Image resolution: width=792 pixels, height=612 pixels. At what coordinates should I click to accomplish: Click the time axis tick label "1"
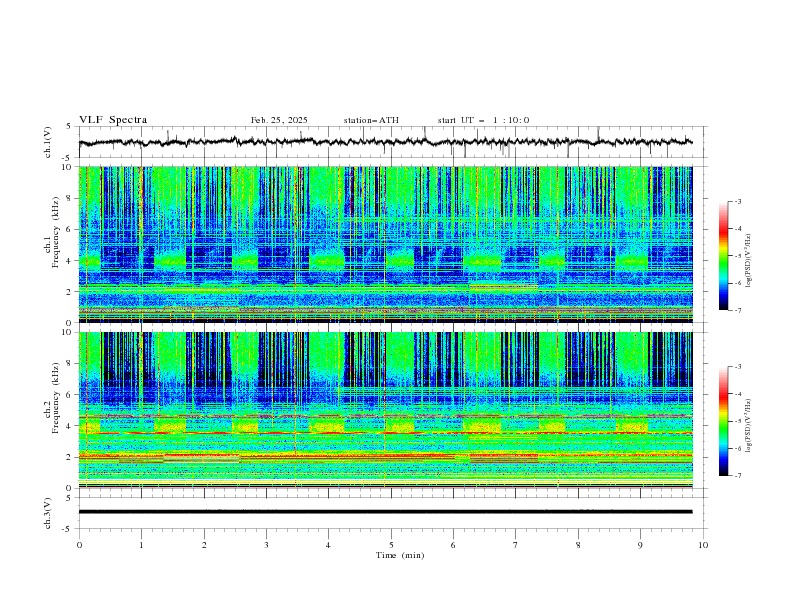(142, 545)
